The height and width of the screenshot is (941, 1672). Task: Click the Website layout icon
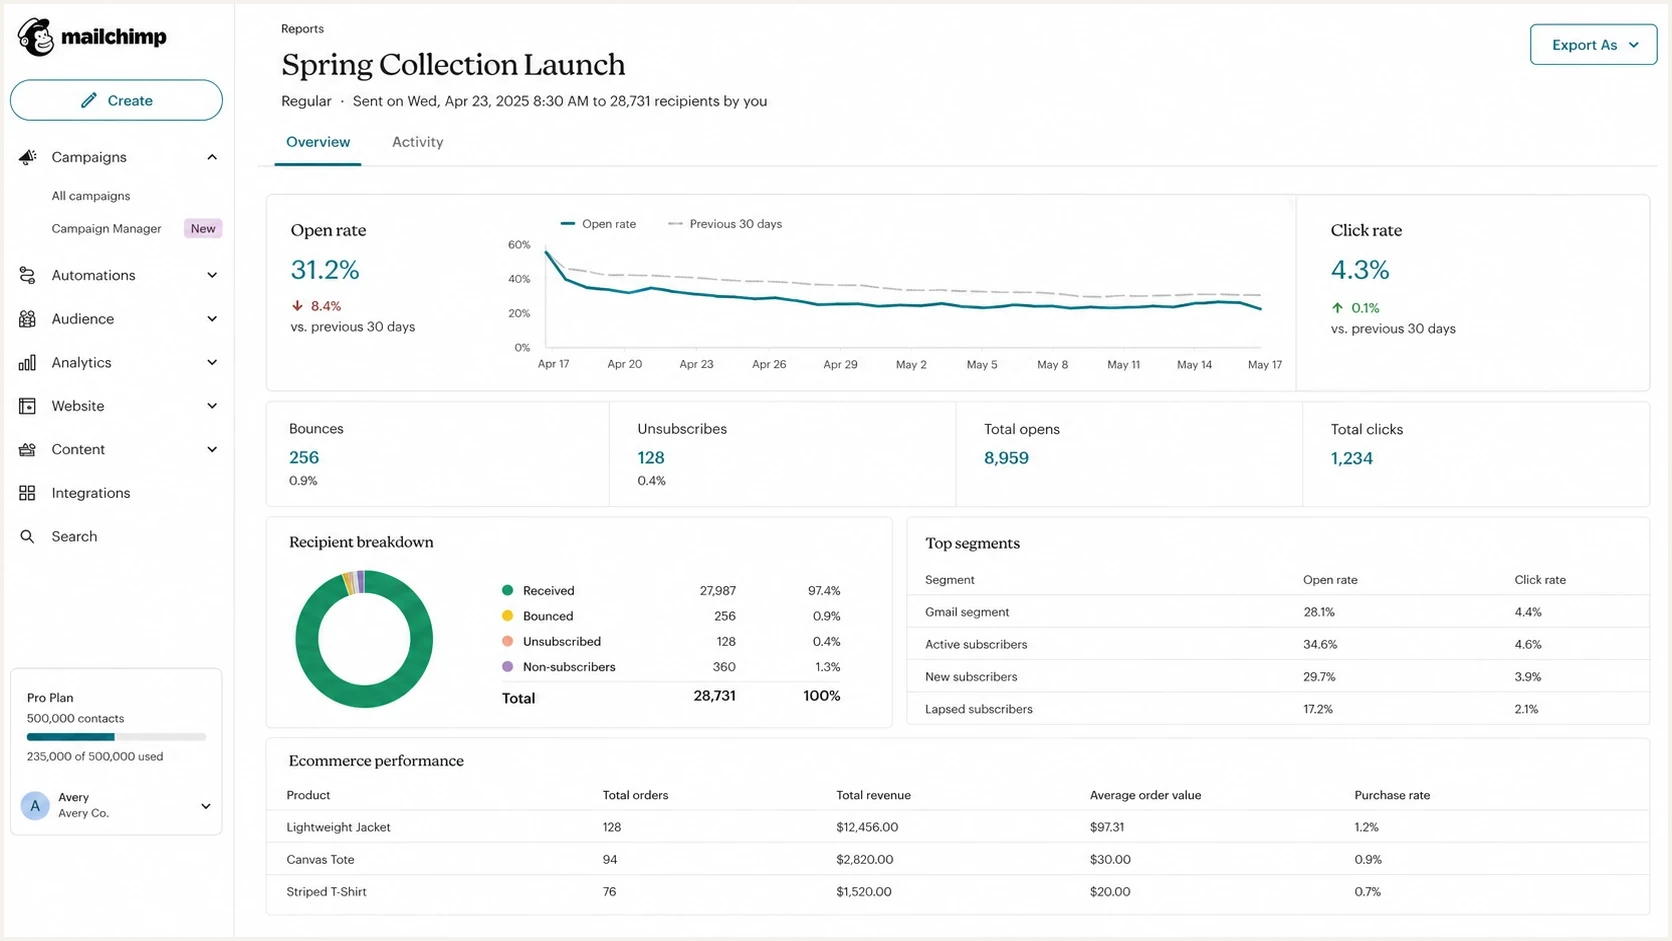pyautogui.click(x=27, y=406)
